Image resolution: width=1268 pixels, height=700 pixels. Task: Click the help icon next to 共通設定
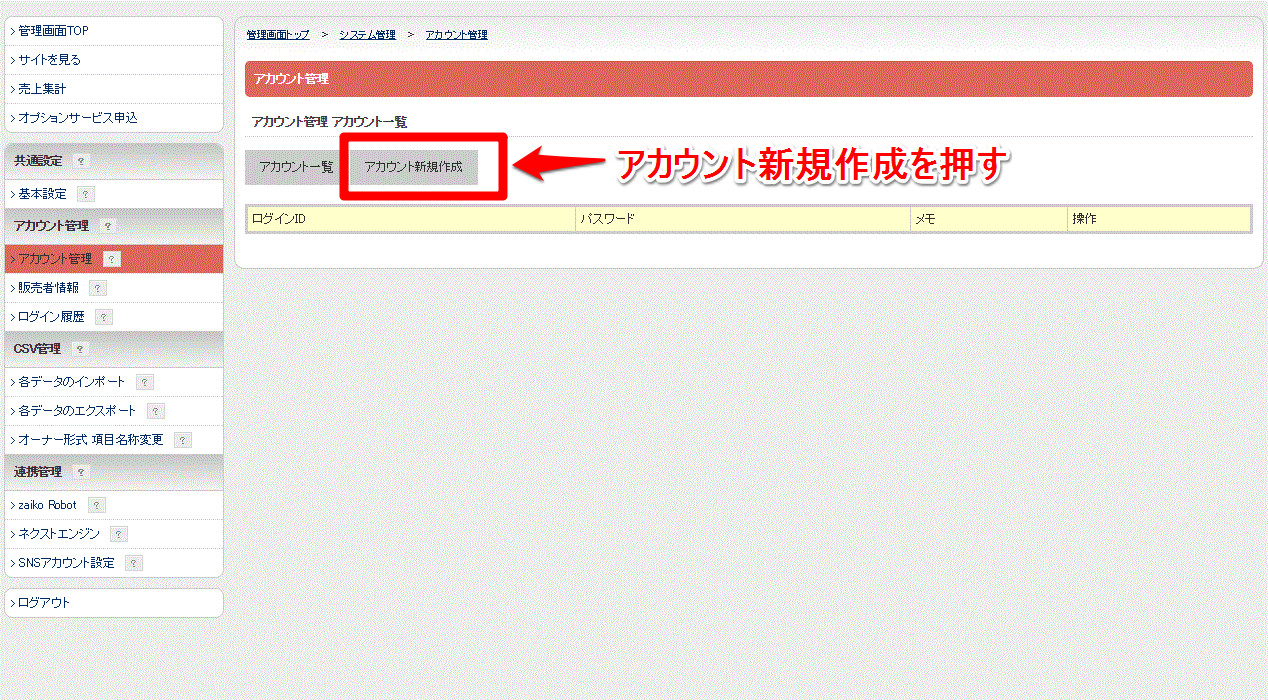tap(82, 161)
